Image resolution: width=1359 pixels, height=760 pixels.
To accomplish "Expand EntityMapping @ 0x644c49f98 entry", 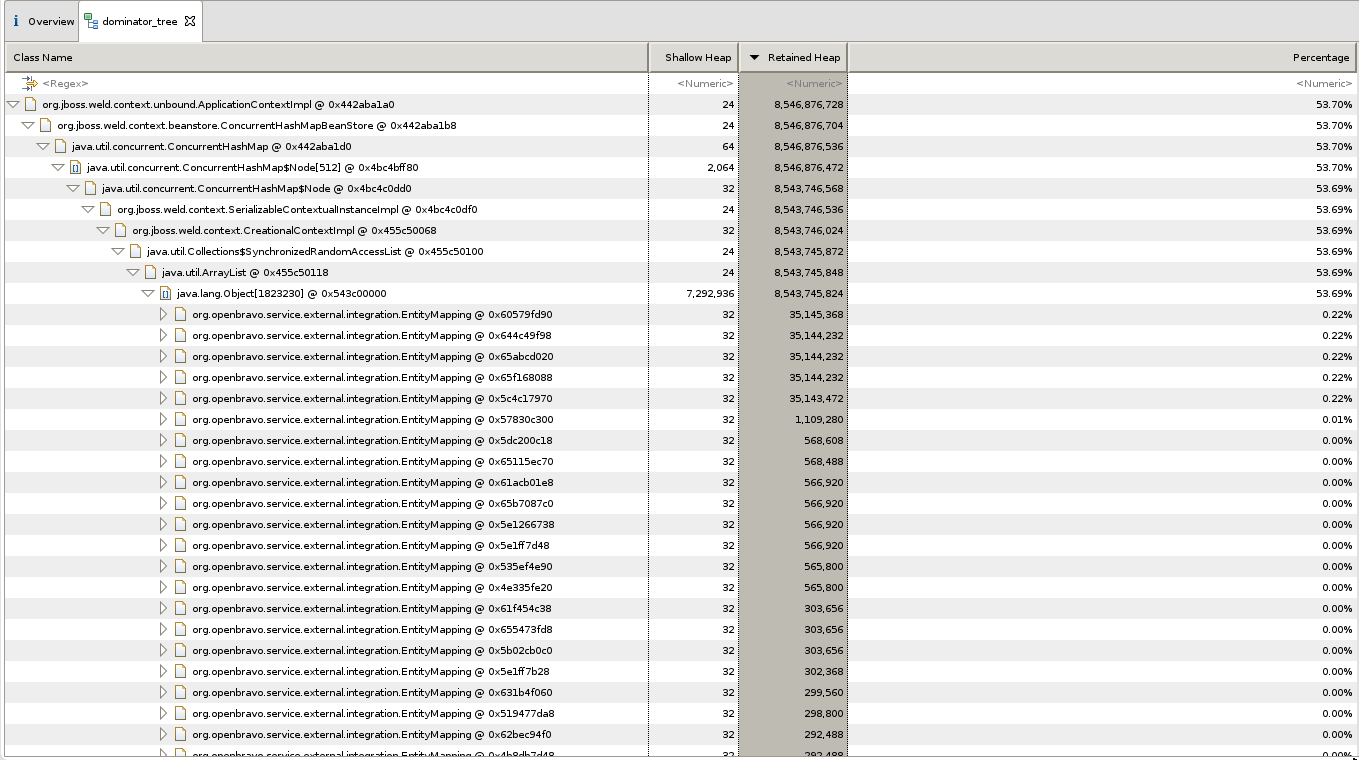I will (163, 336).
